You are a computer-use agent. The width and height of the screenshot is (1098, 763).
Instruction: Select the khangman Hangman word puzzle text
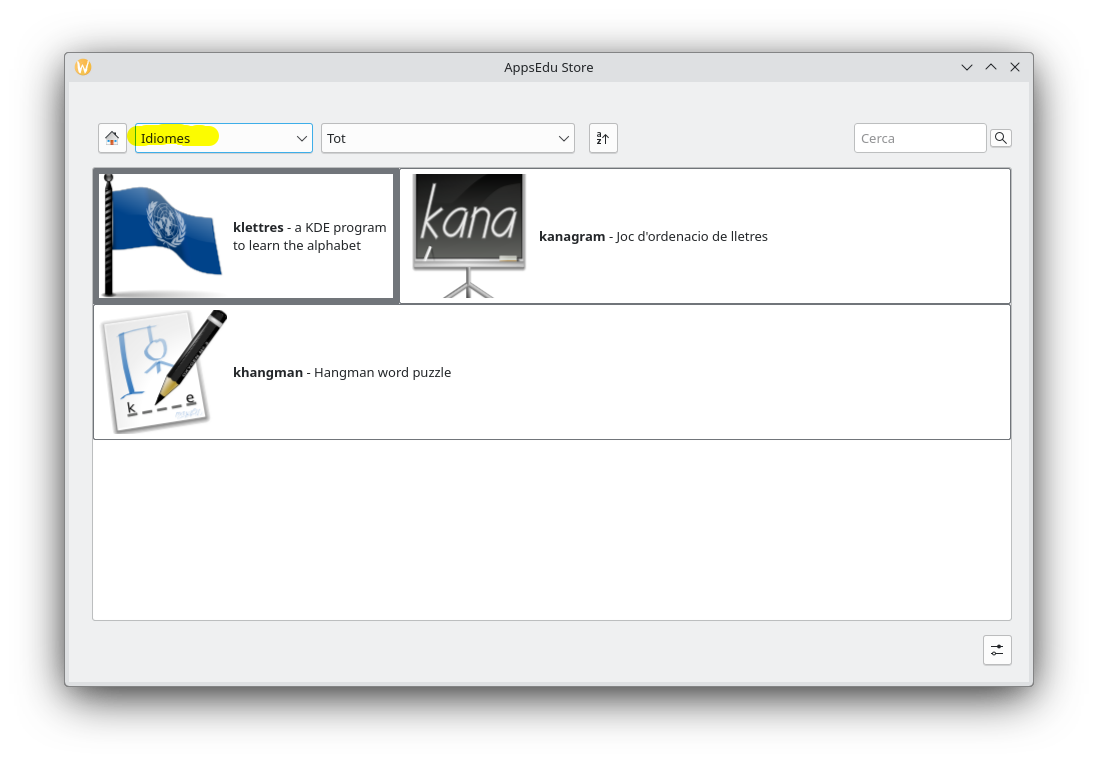pyautogui.click(x=342, y=372)
